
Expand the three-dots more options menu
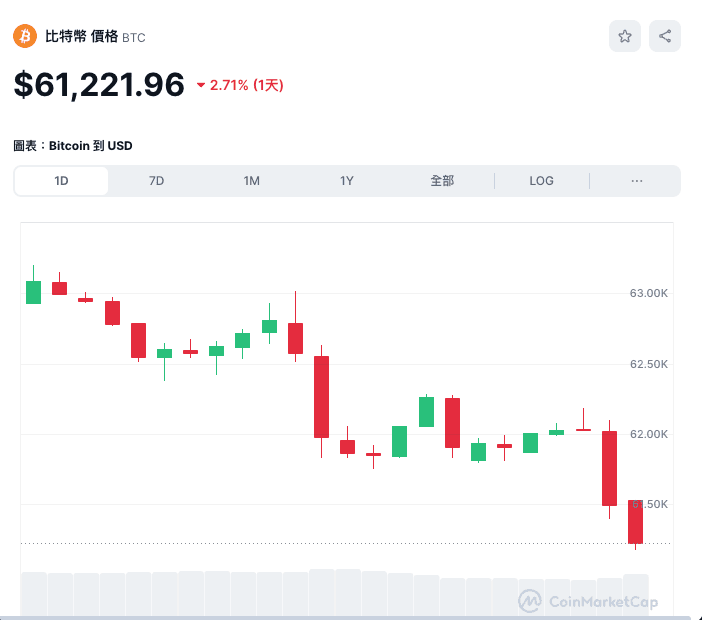click(637, 181)
